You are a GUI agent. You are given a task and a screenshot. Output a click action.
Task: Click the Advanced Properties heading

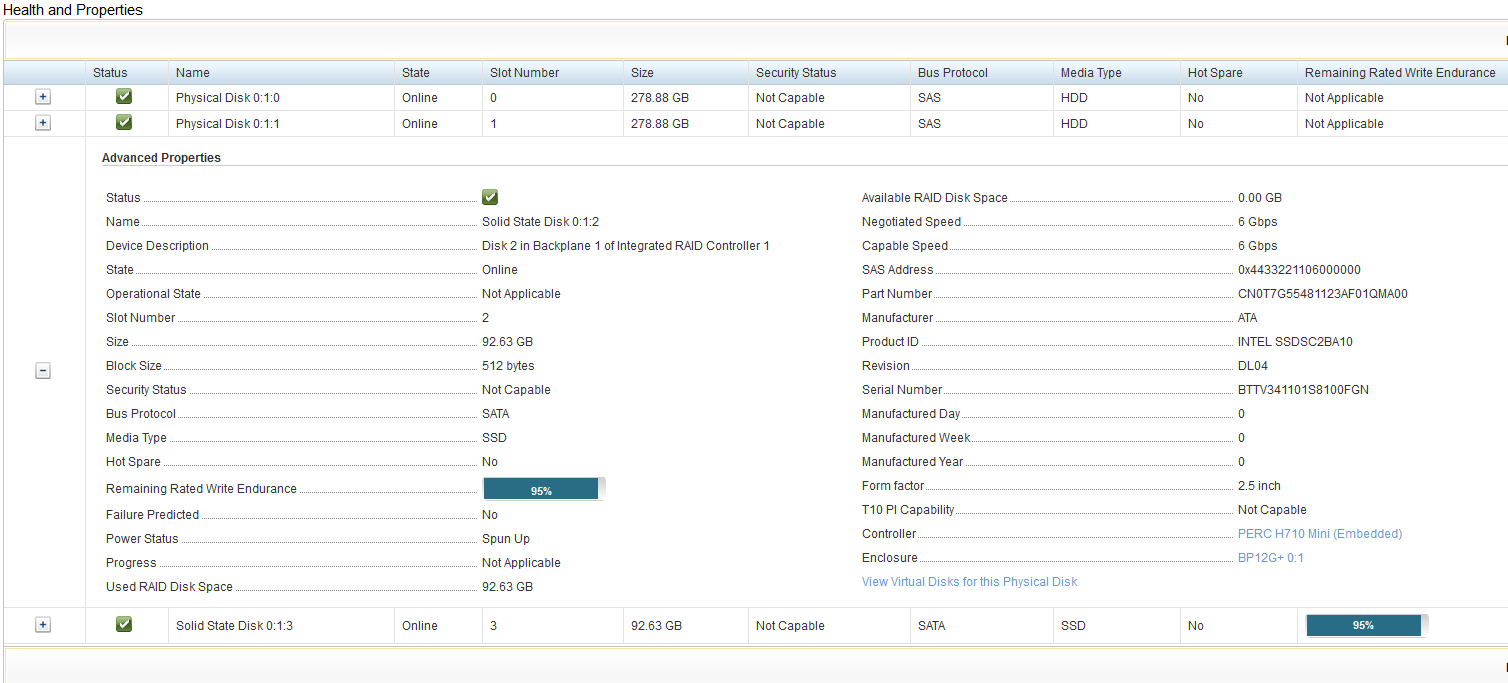tap(161, 158)
